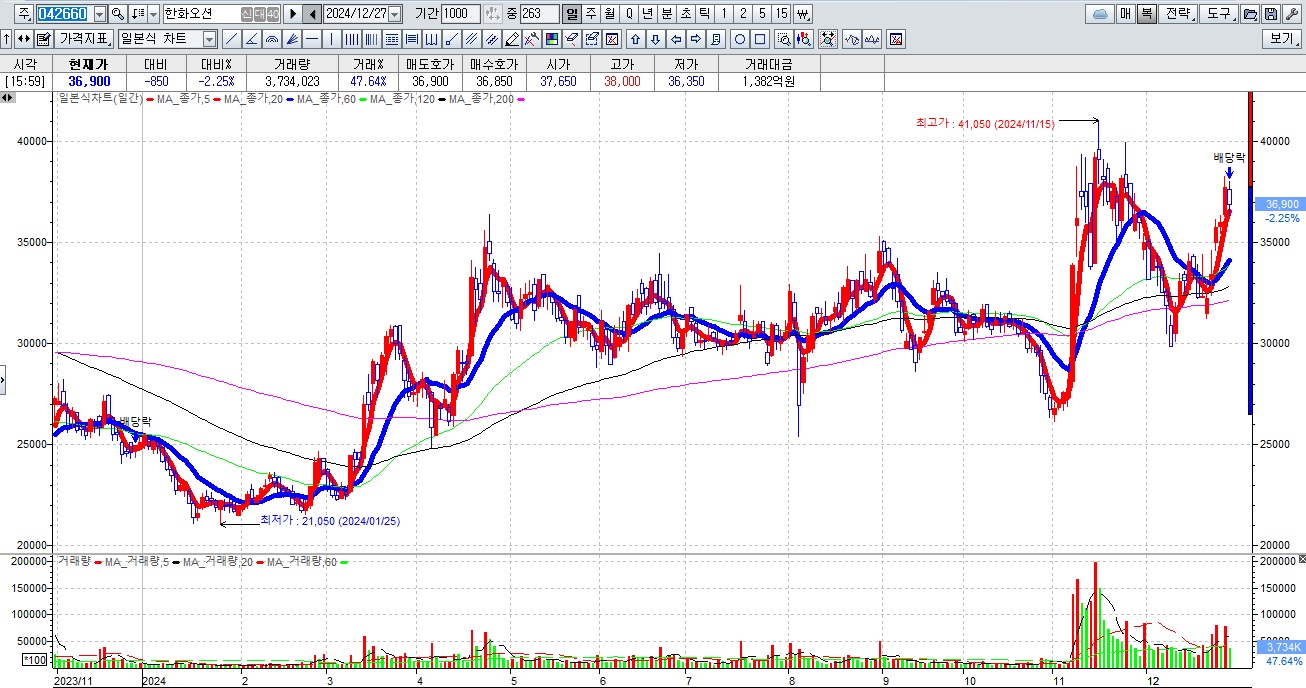
Task: Click the parallel lines channel tool
Action: pyautogui.click(x=471, y=39)
